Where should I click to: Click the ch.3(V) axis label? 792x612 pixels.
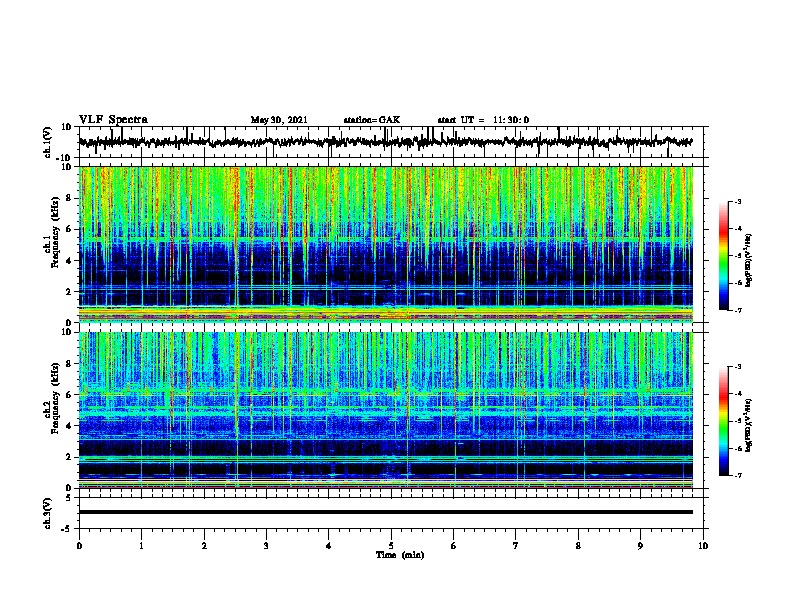pos(48,513)
